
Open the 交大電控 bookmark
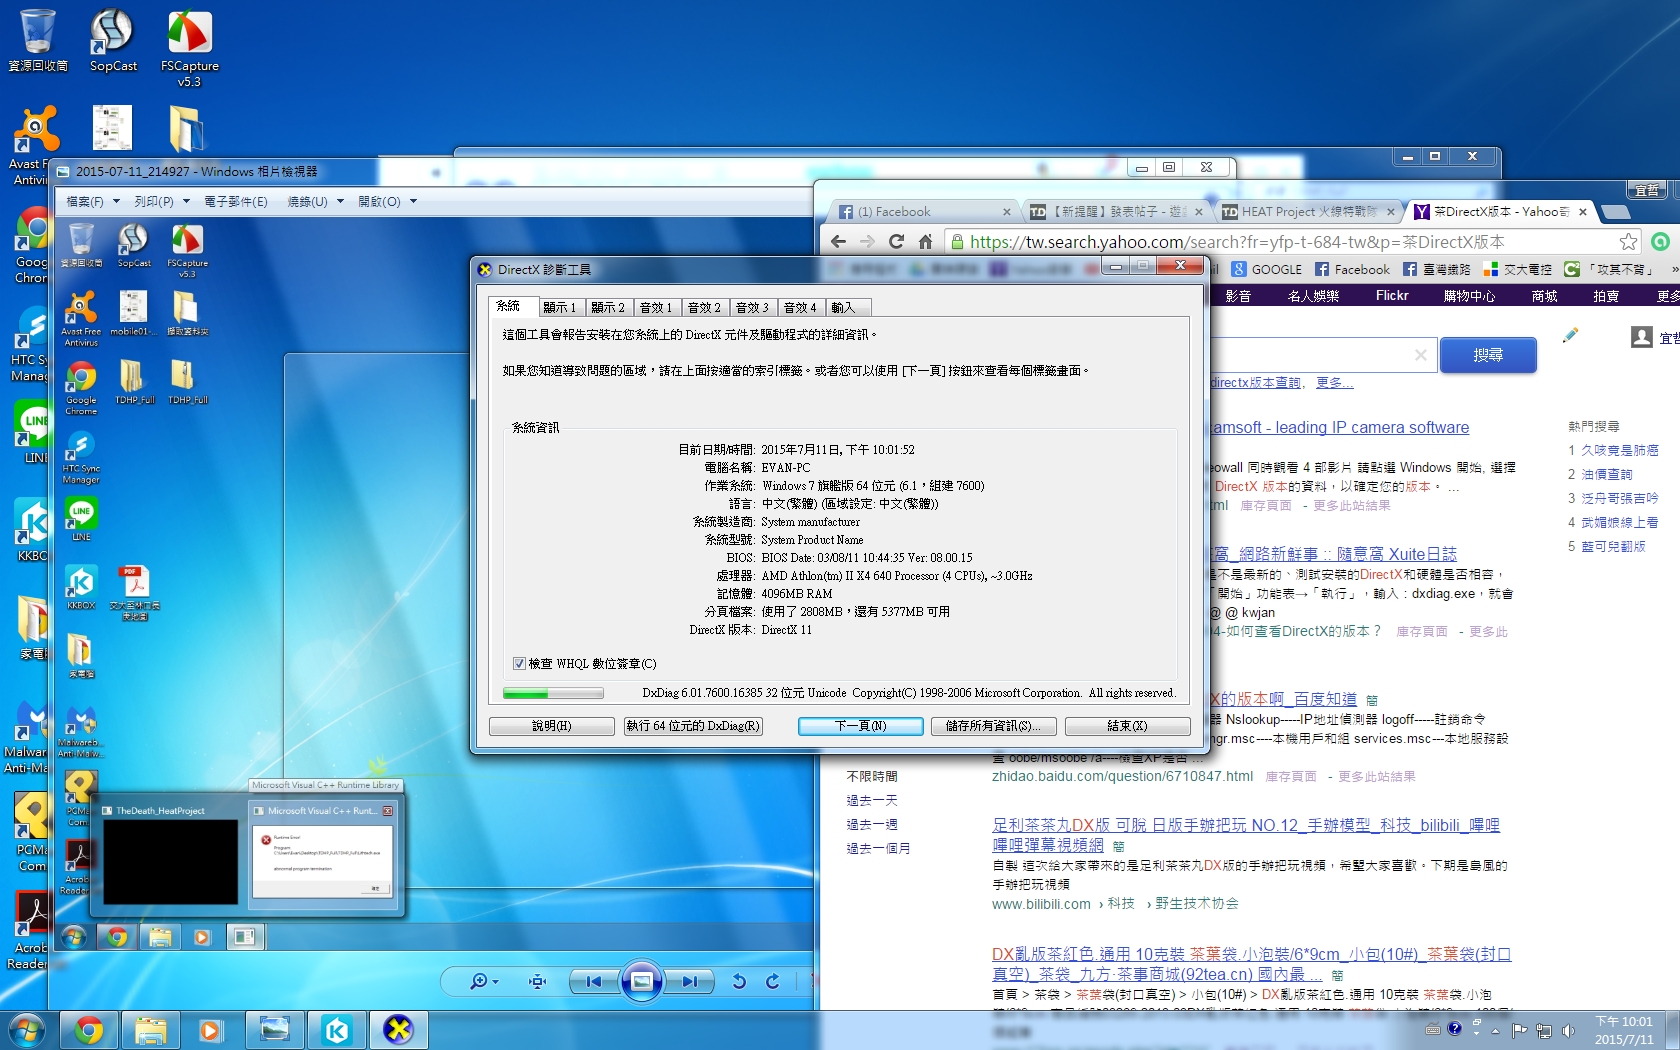[1517, 269]
